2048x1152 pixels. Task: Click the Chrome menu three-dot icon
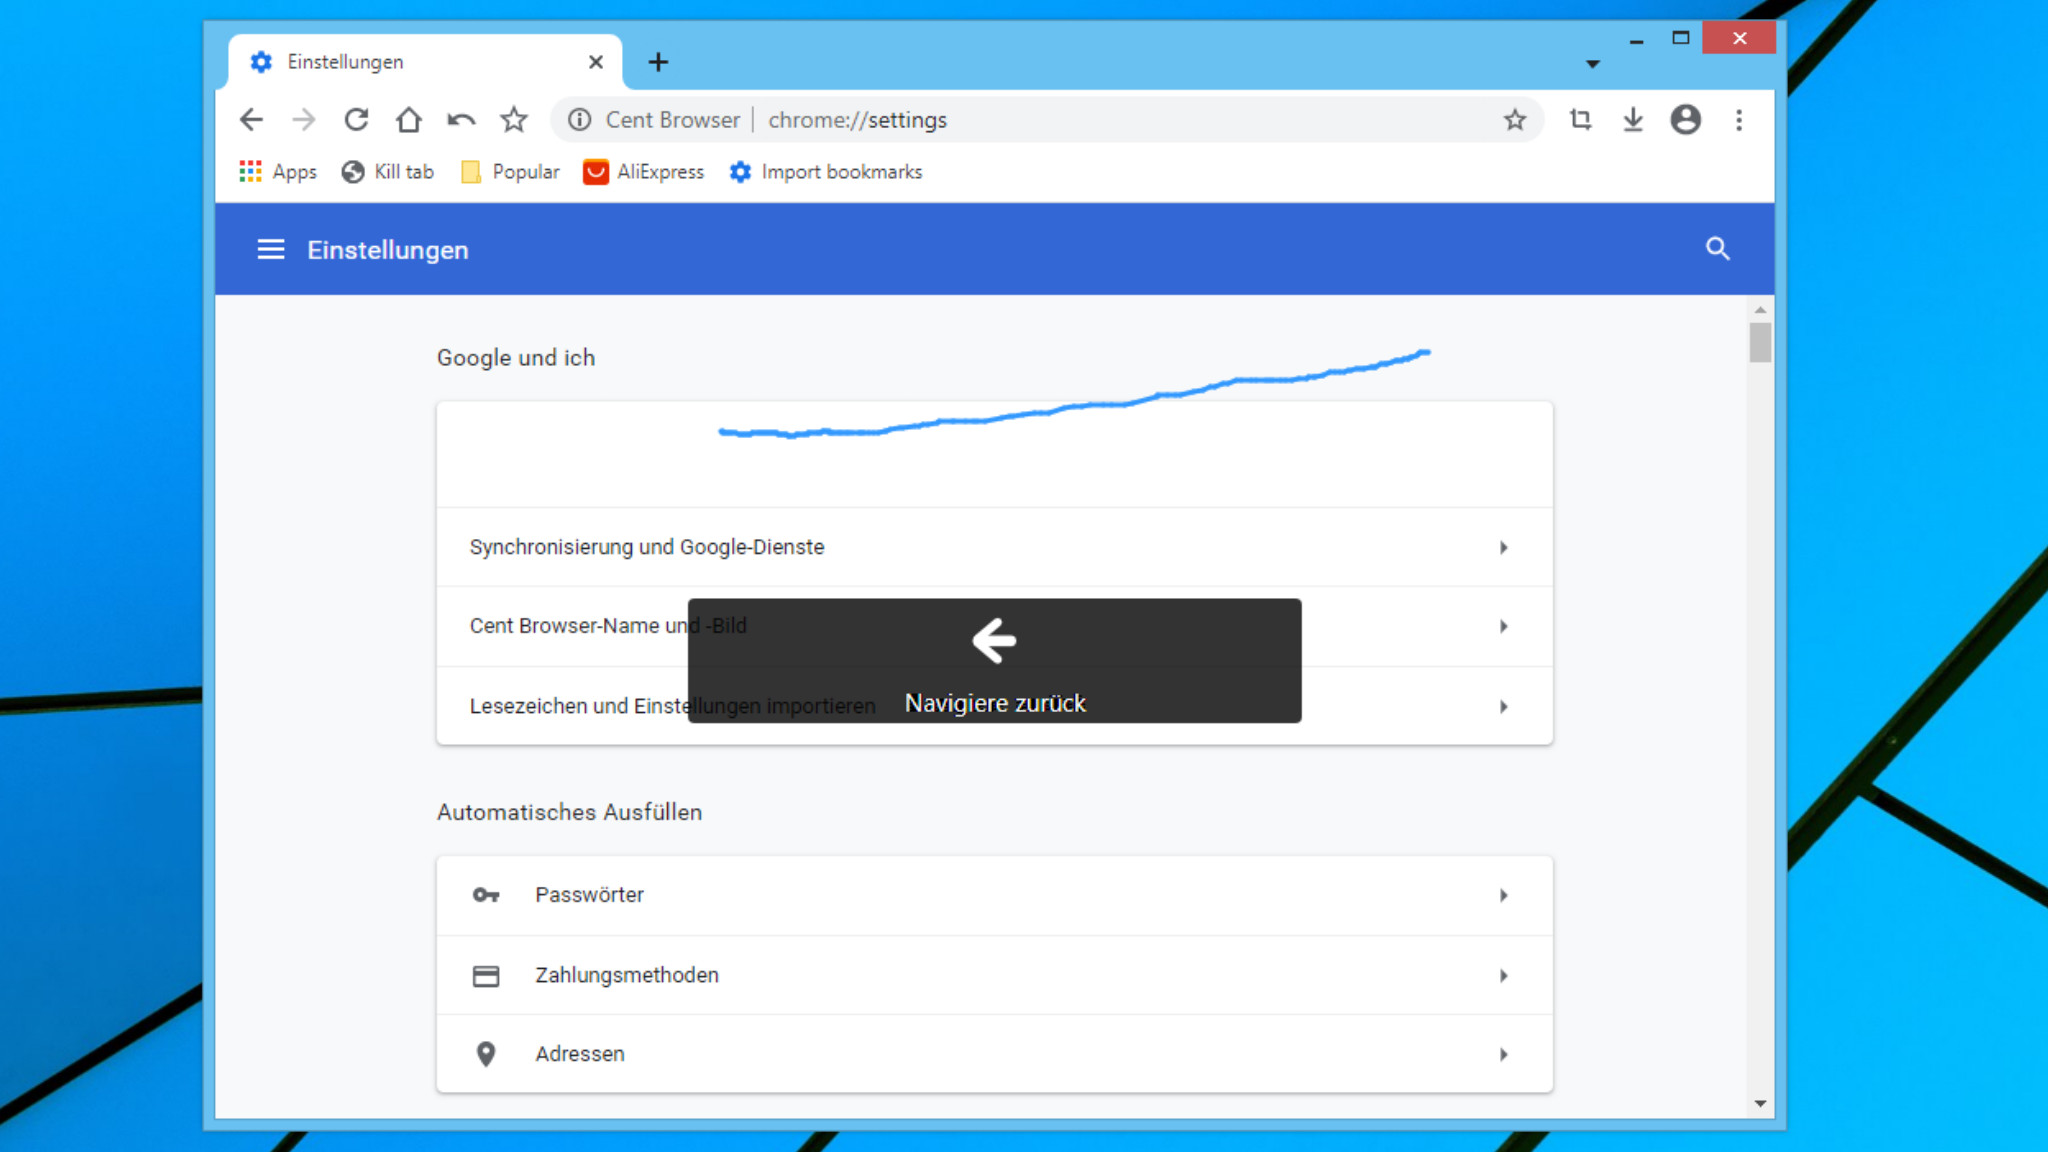tap(1740, 120)
